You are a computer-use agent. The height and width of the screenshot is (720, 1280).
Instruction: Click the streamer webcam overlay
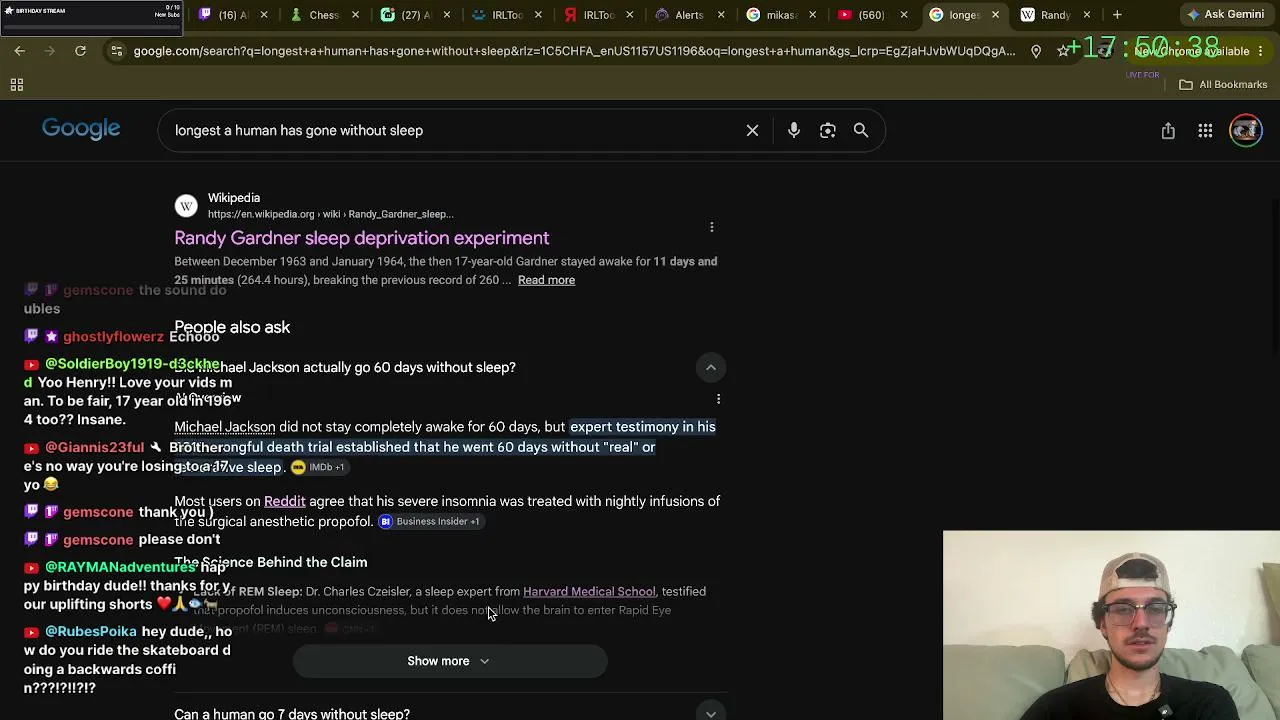coord(1111,625)
